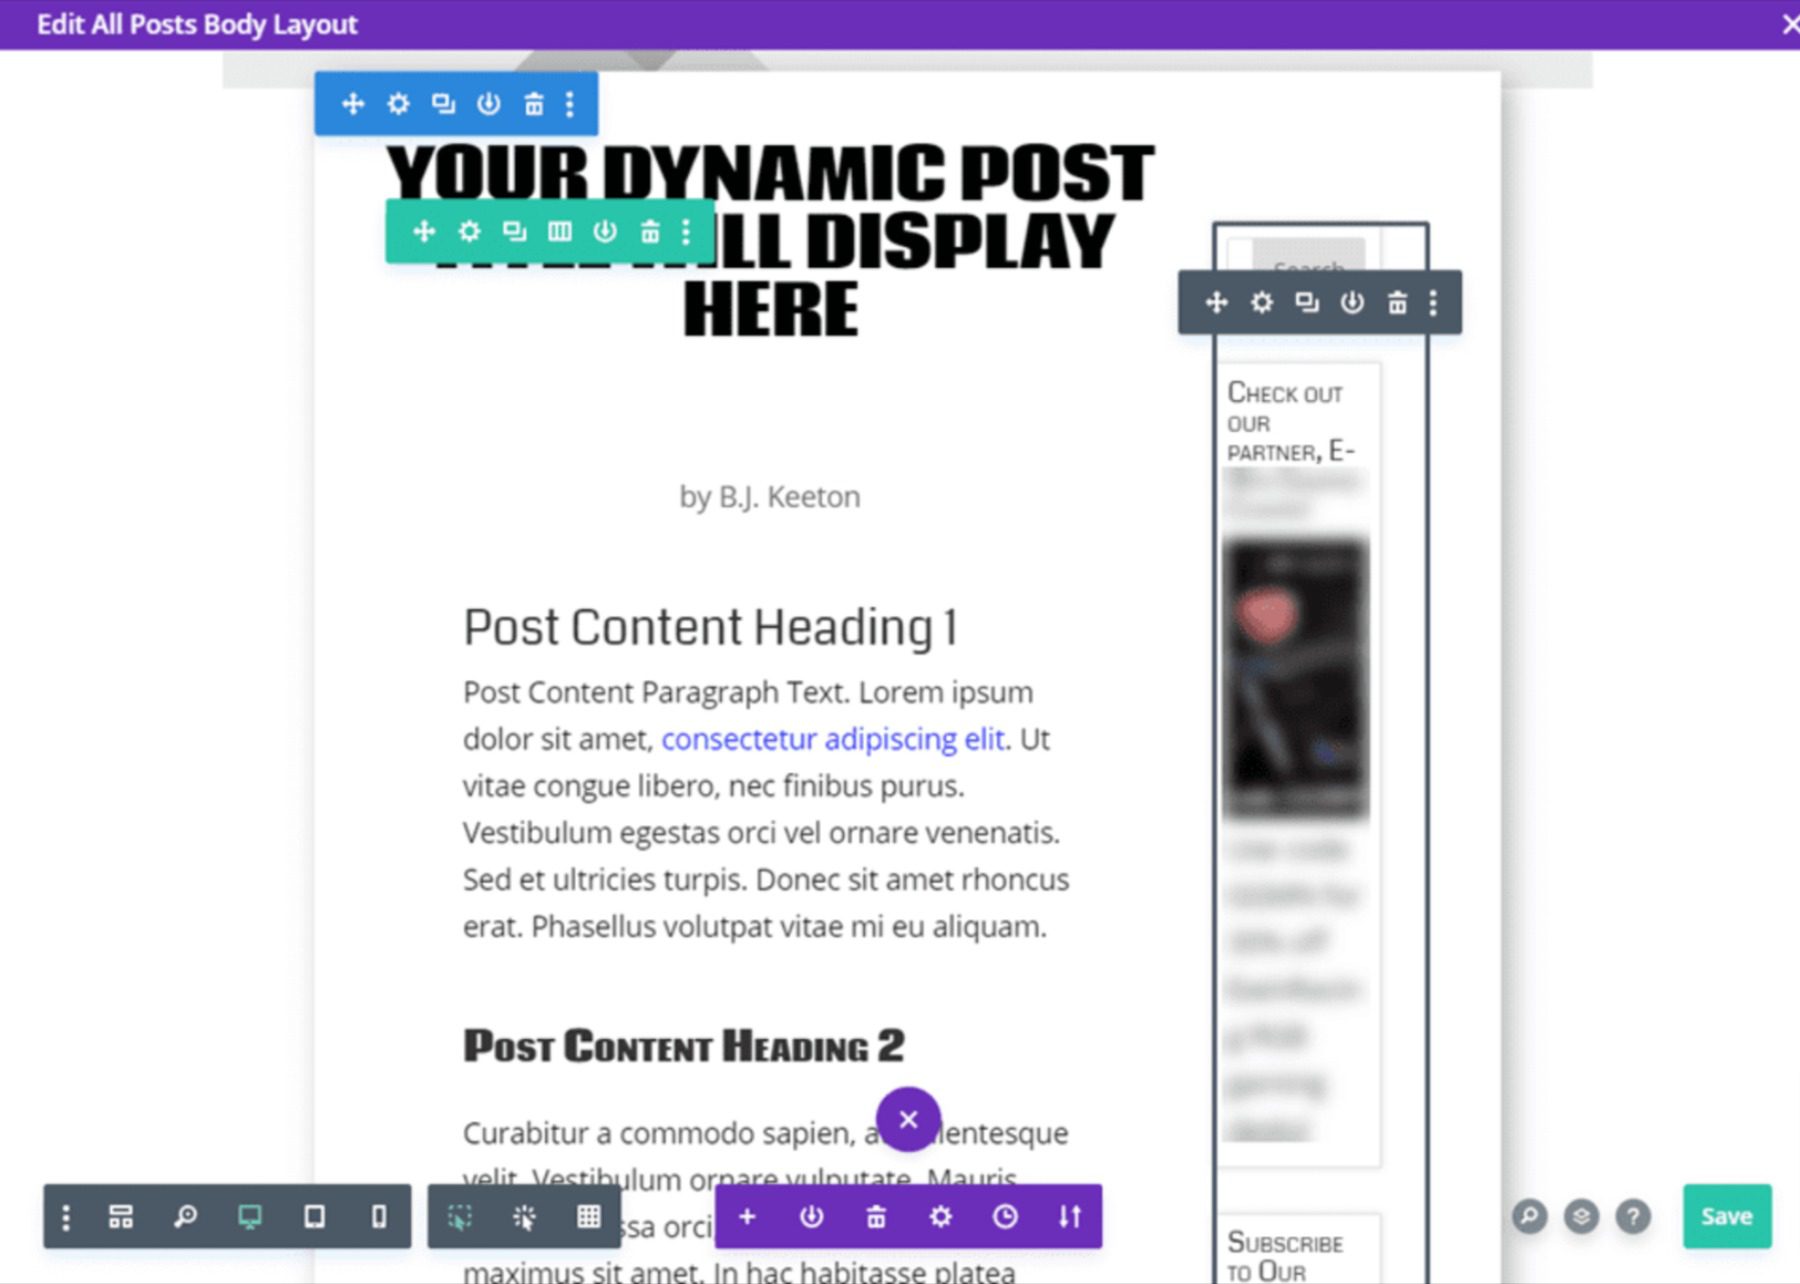Expand builder options via bottom-left three dots
The width and height of the screenshot is (1800, 1284).
coord(66,1217)
